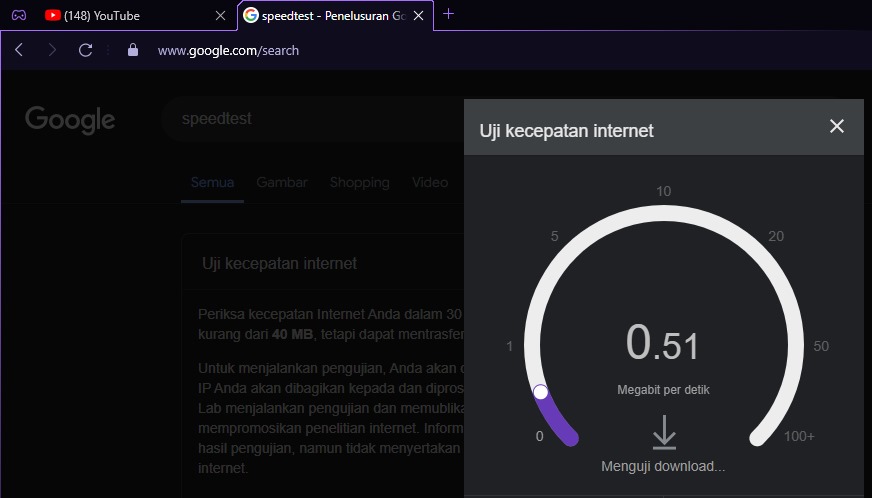872x498 pixels.
Task: Click the download arrow icon in speedtest
Action: 664,432
